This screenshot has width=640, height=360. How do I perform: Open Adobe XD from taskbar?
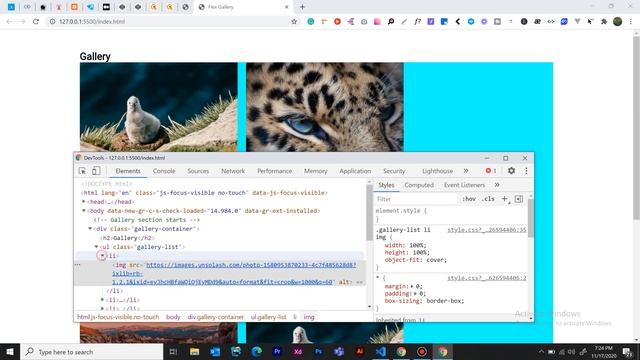coord(298,351)
